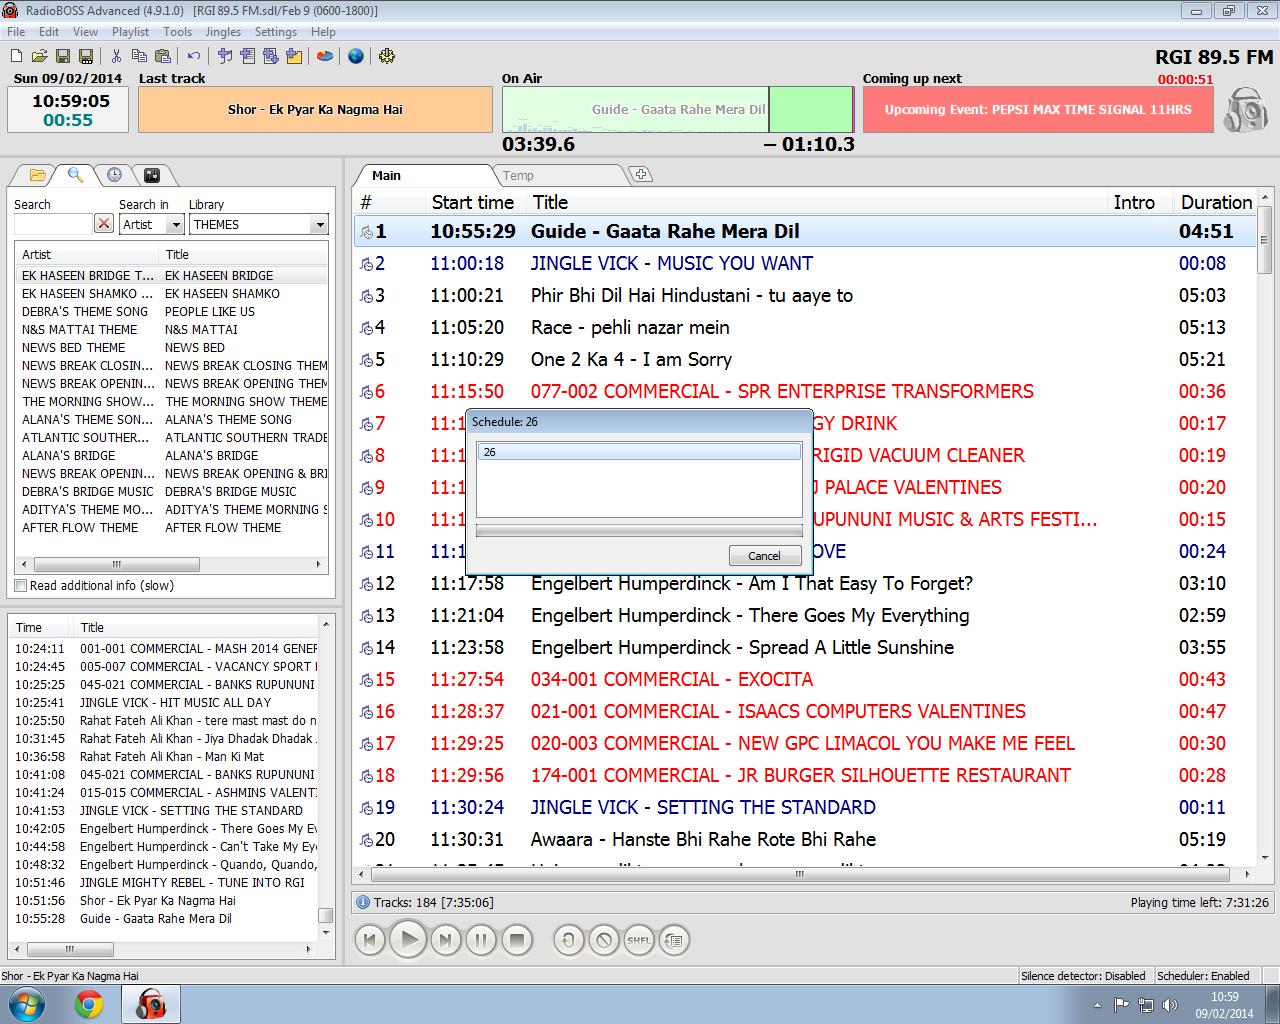Select EK HASEEN SHAMKO search result
The width and height of the screenshot is (1280, 1024).
172,294
